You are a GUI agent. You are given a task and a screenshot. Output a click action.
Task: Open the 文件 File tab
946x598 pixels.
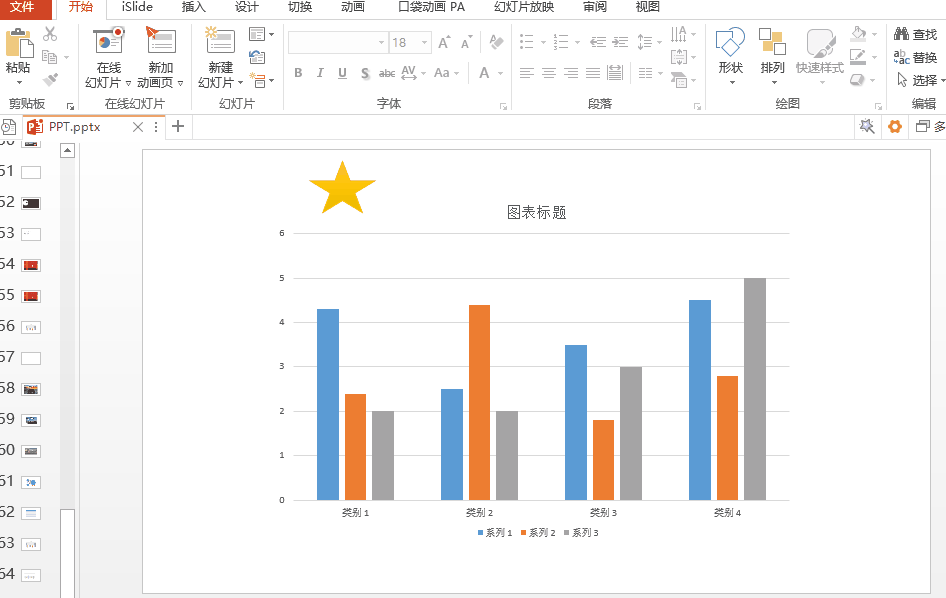22,7
